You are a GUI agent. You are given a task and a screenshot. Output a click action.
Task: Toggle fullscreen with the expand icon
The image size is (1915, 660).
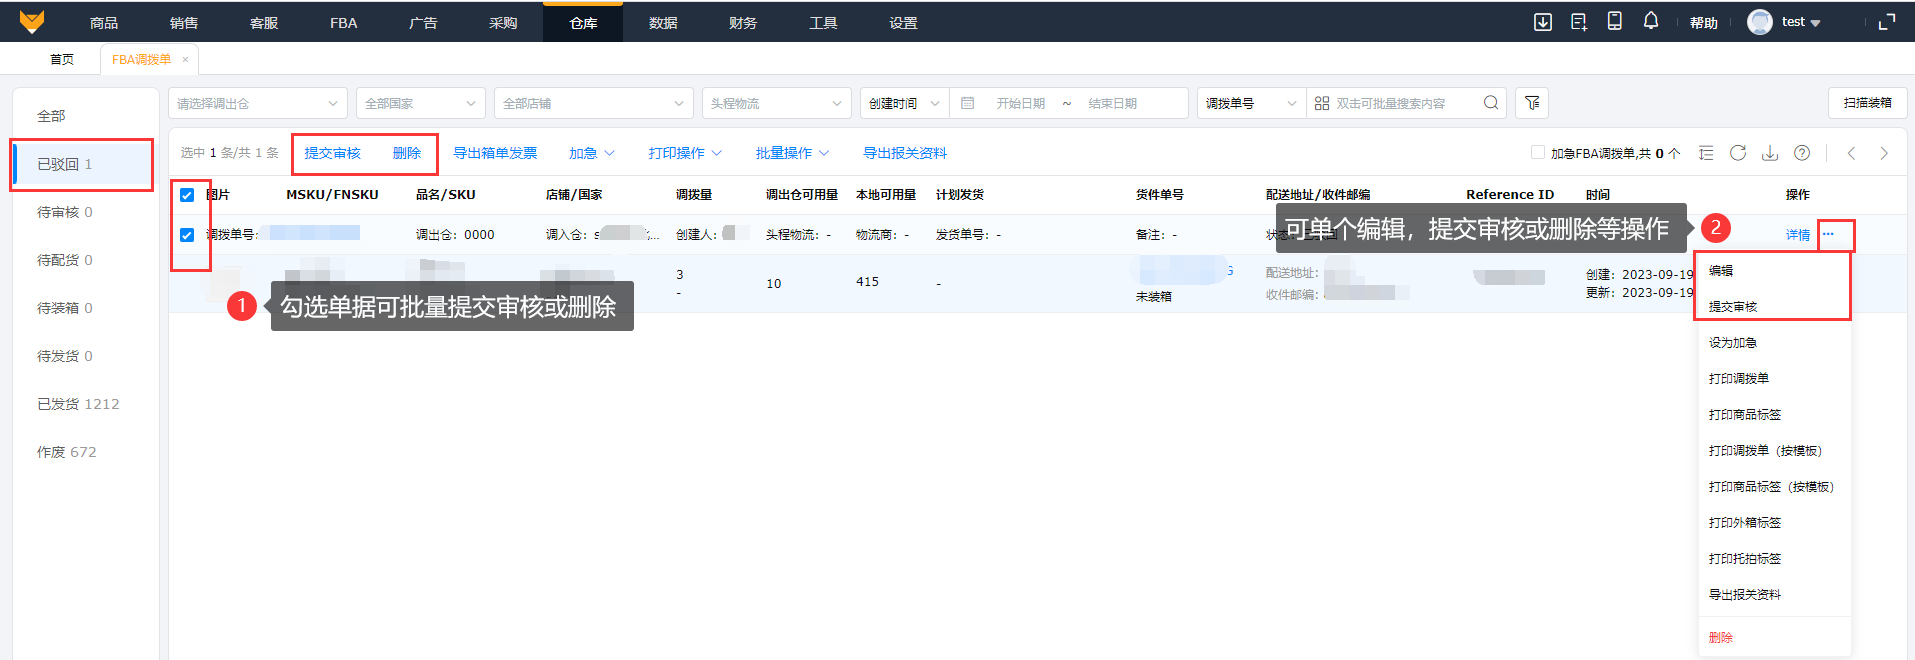point(1887,22)
